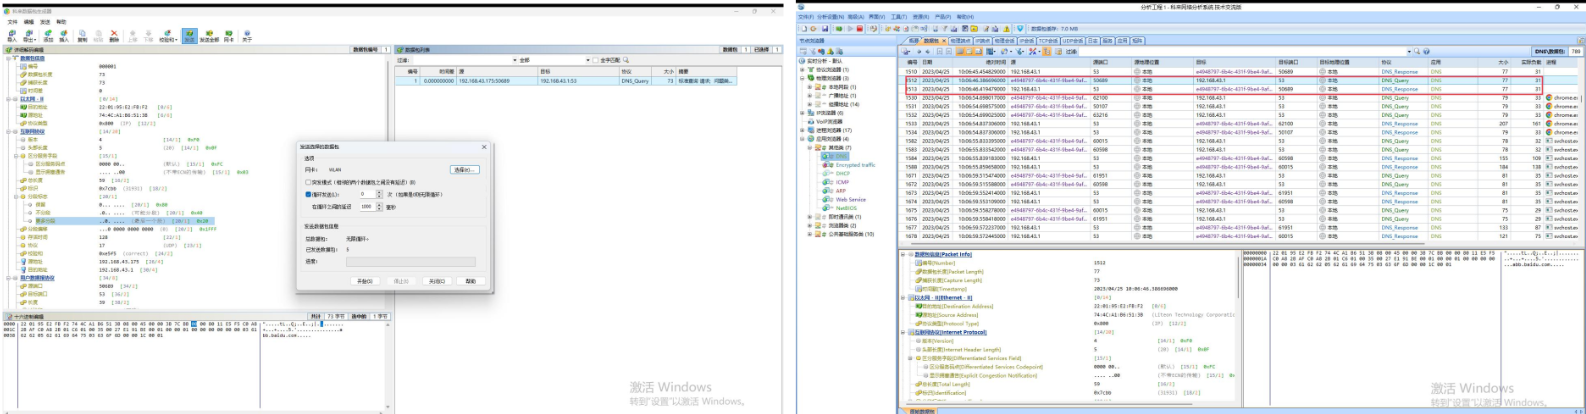Image resolution: width=1586 pixels, height=414 pixels.
Task: Collapse the 以太网 - II tree section
Action: click(8, 99)
